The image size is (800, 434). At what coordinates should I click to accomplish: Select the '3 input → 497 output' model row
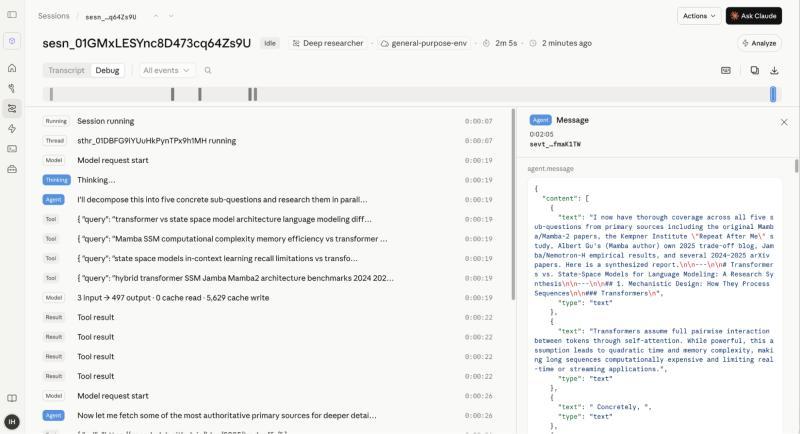[x=268, y=298]
